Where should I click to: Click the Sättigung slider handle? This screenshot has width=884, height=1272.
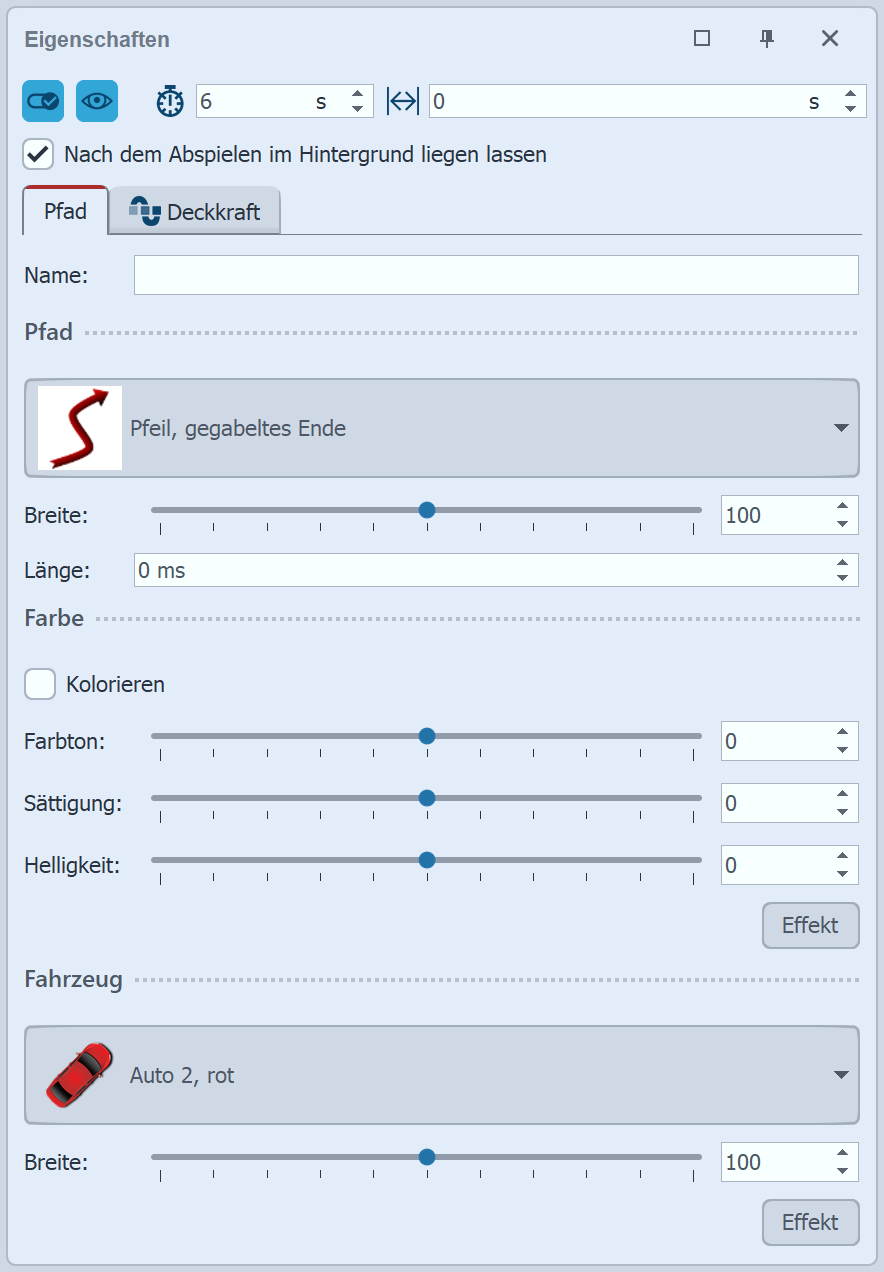click(x=427, y=798)
